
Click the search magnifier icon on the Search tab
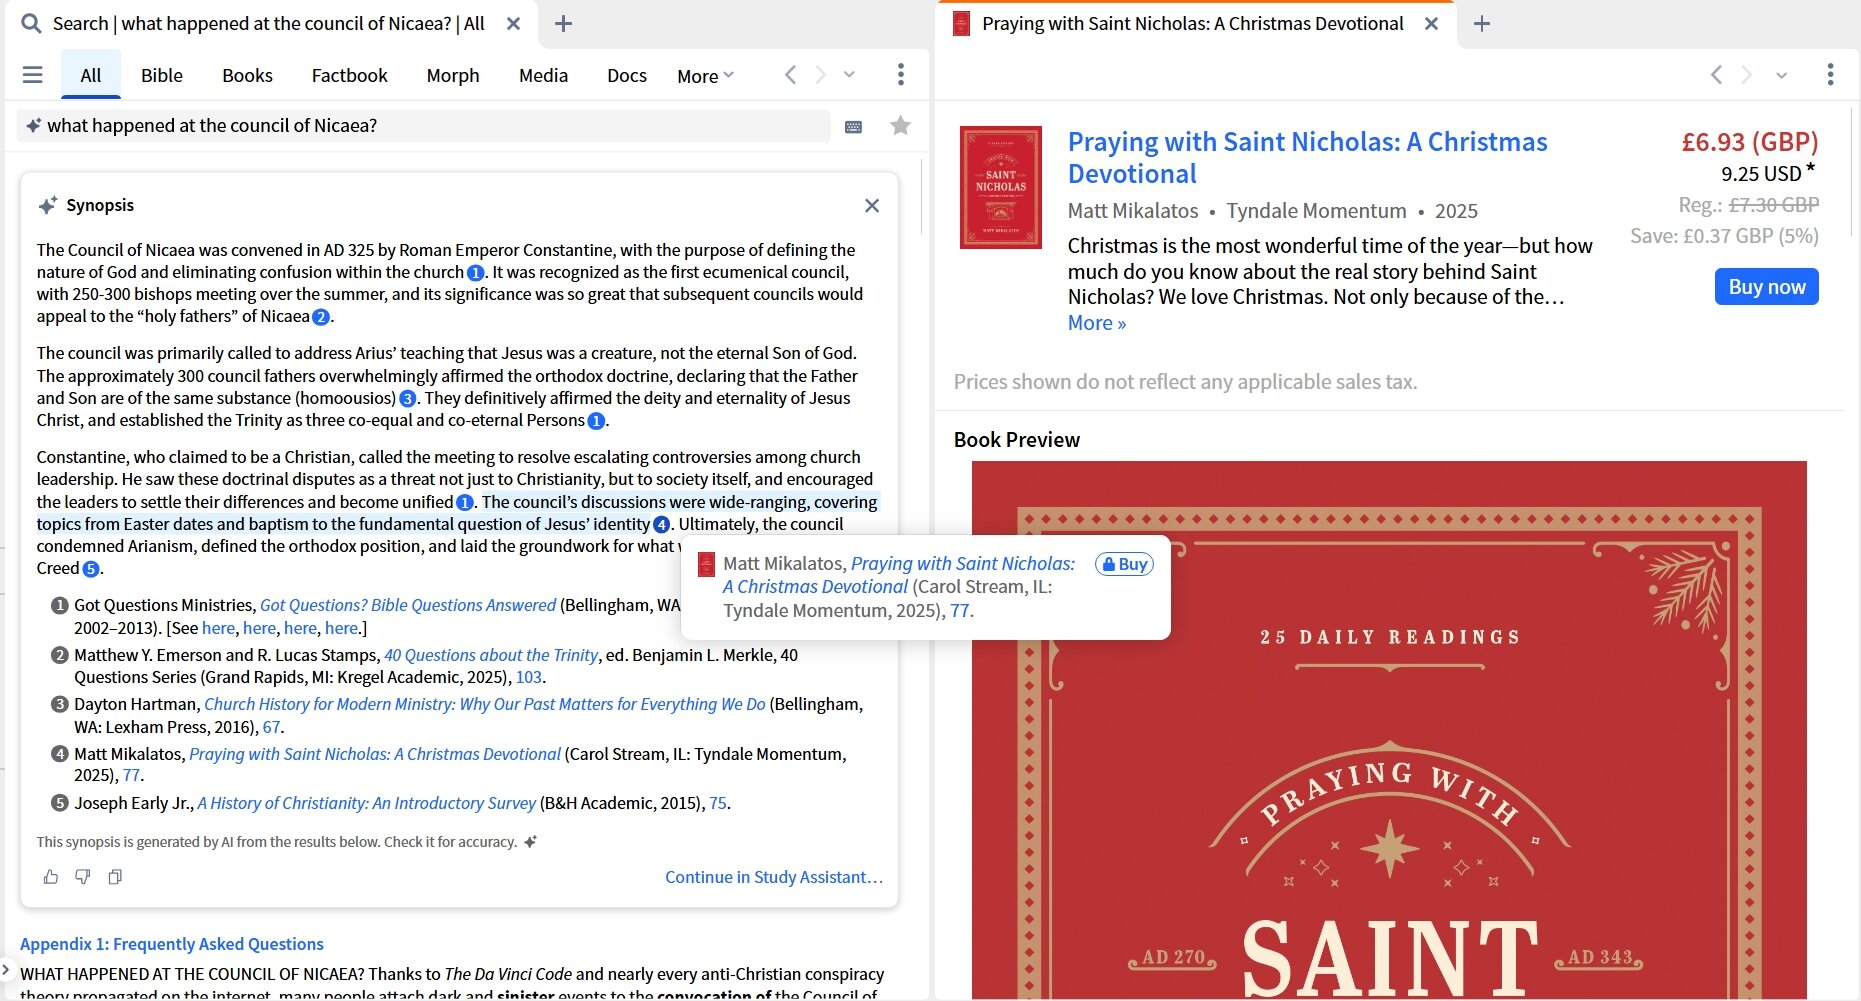[x=31, y=23]
